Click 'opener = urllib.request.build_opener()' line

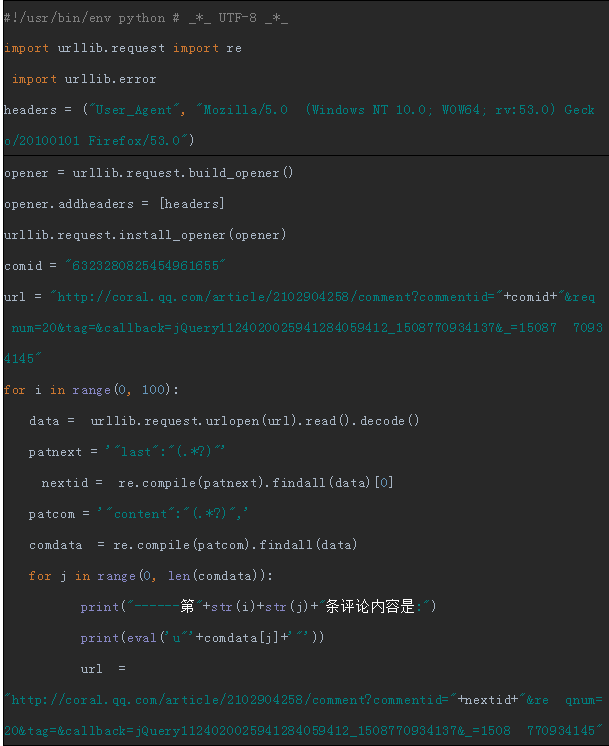coord(148,173)
